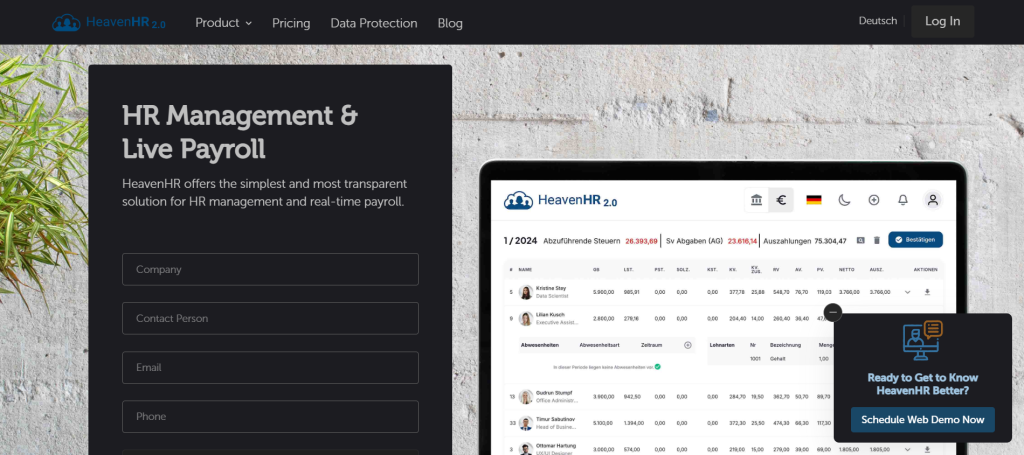Click the HeavenHR 2.0 logo in navbar
1024x455 pixels.
[x=109, y=22]
